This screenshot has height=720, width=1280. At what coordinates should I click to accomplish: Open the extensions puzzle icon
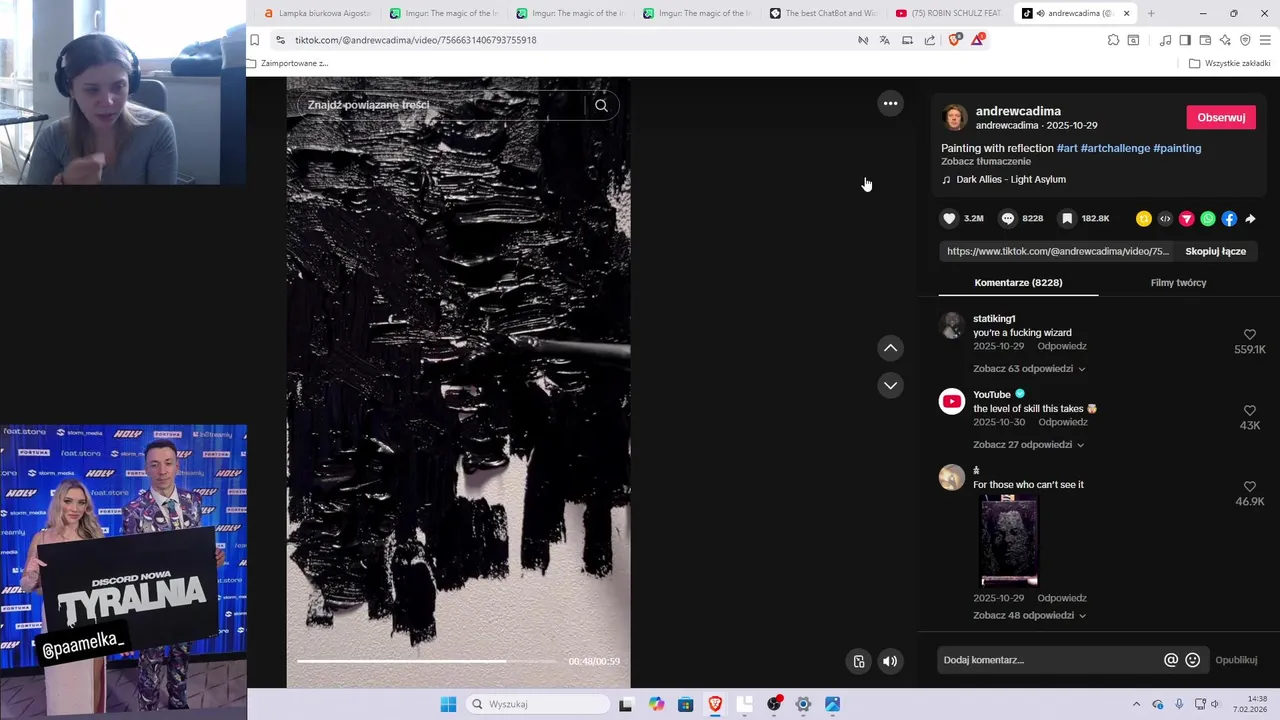(x=1113, y=40)
